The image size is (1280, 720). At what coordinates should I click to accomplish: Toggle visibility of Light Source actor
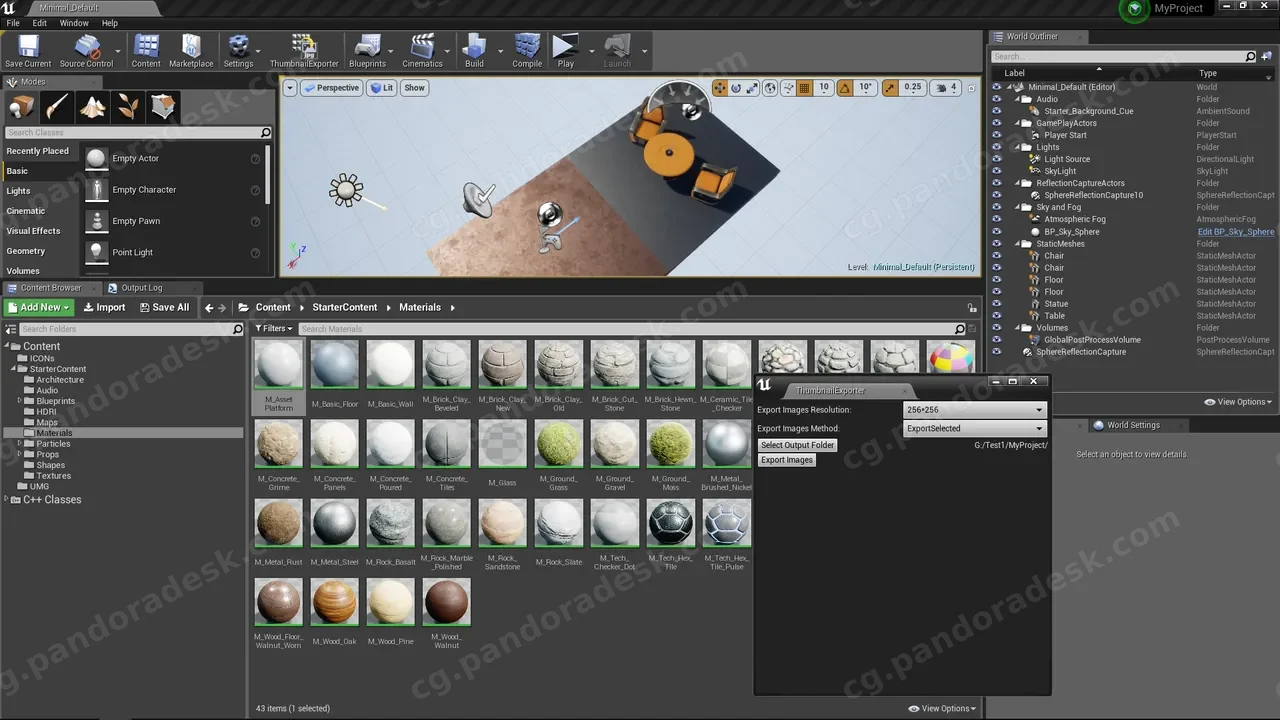pos(996,159)
